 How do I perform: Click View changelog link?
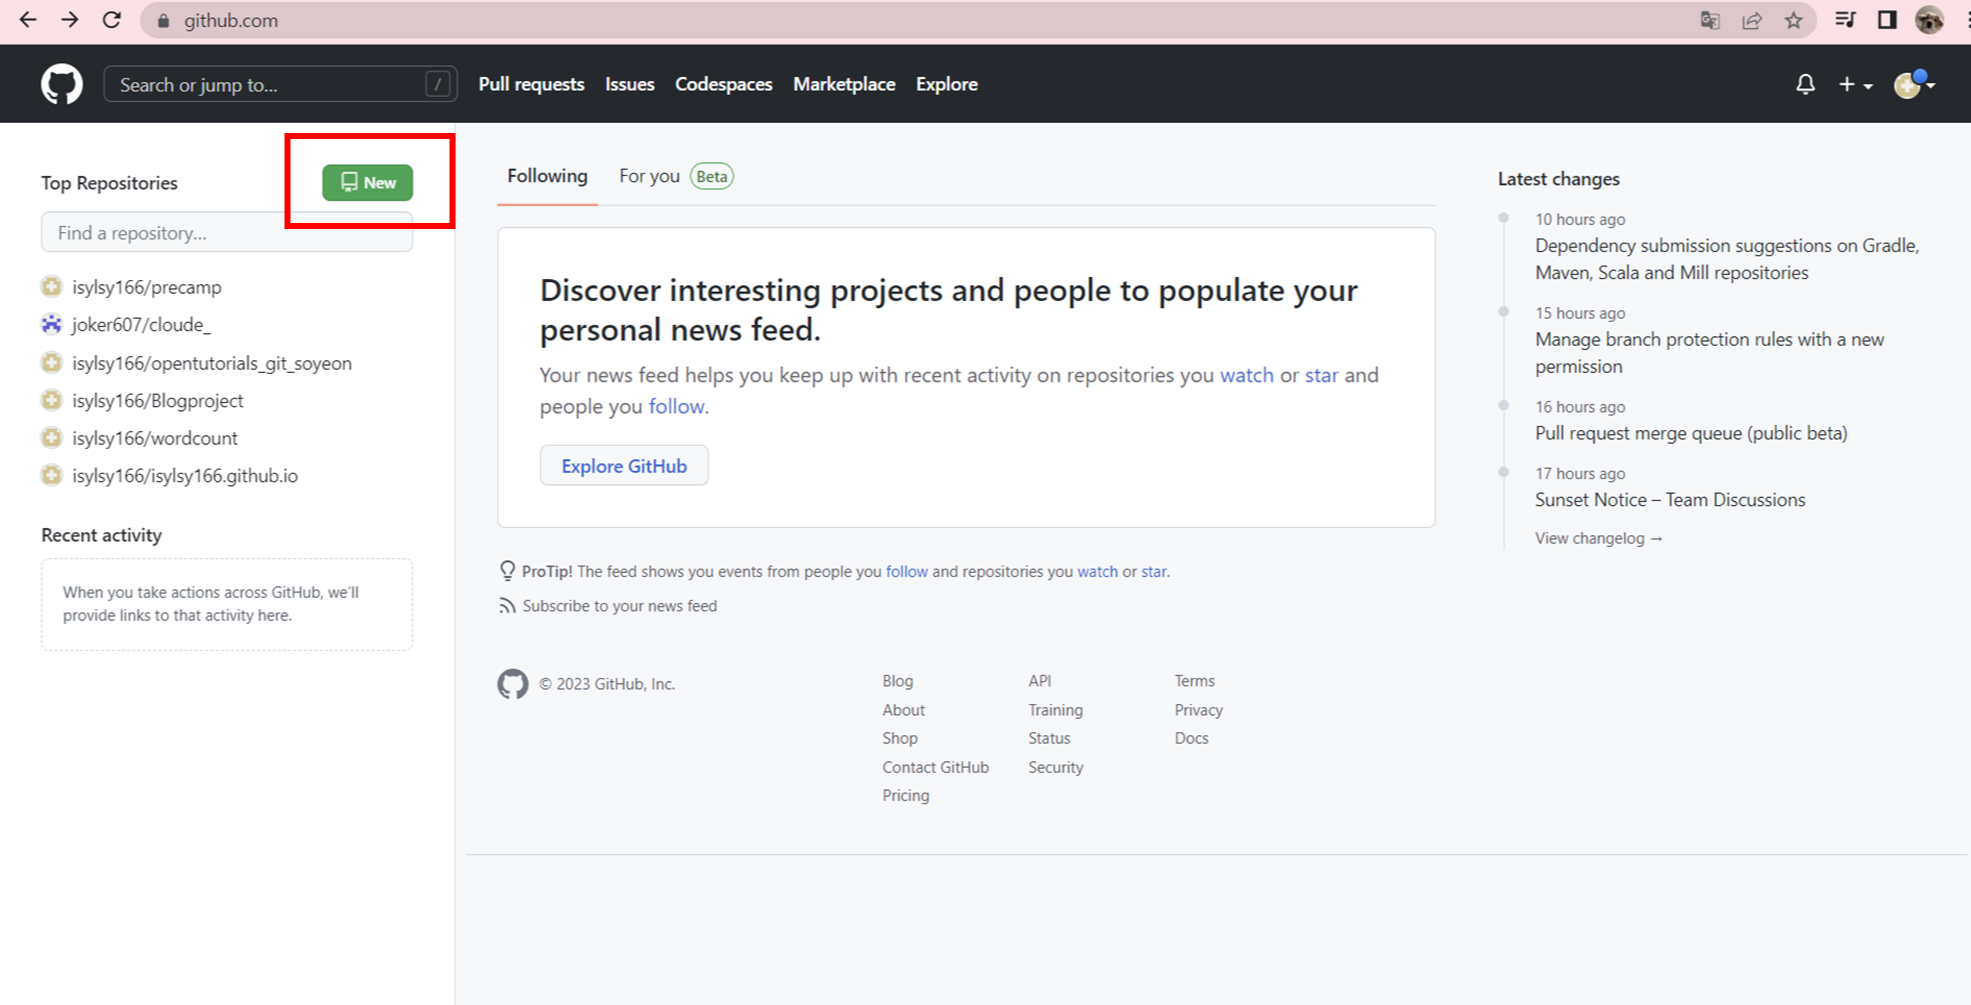tap(1598, 538)
